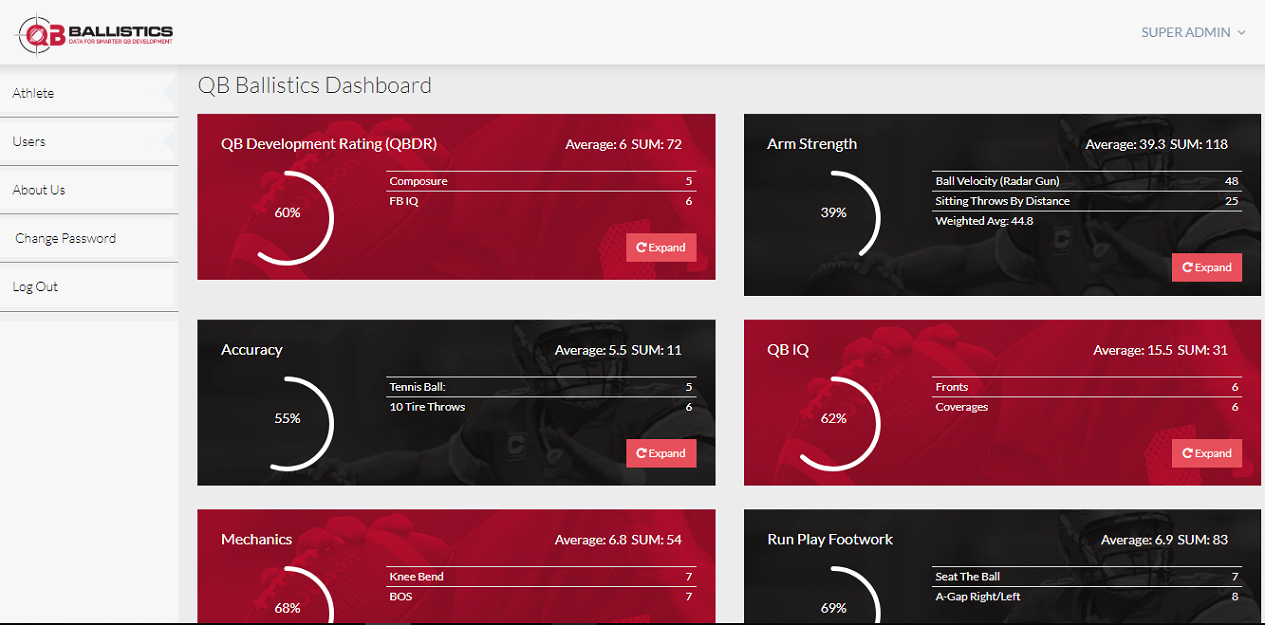The width and height of the screenshot is (1265, 625).
Task: Go to Users in the sidebar
Action: [29, 141]
